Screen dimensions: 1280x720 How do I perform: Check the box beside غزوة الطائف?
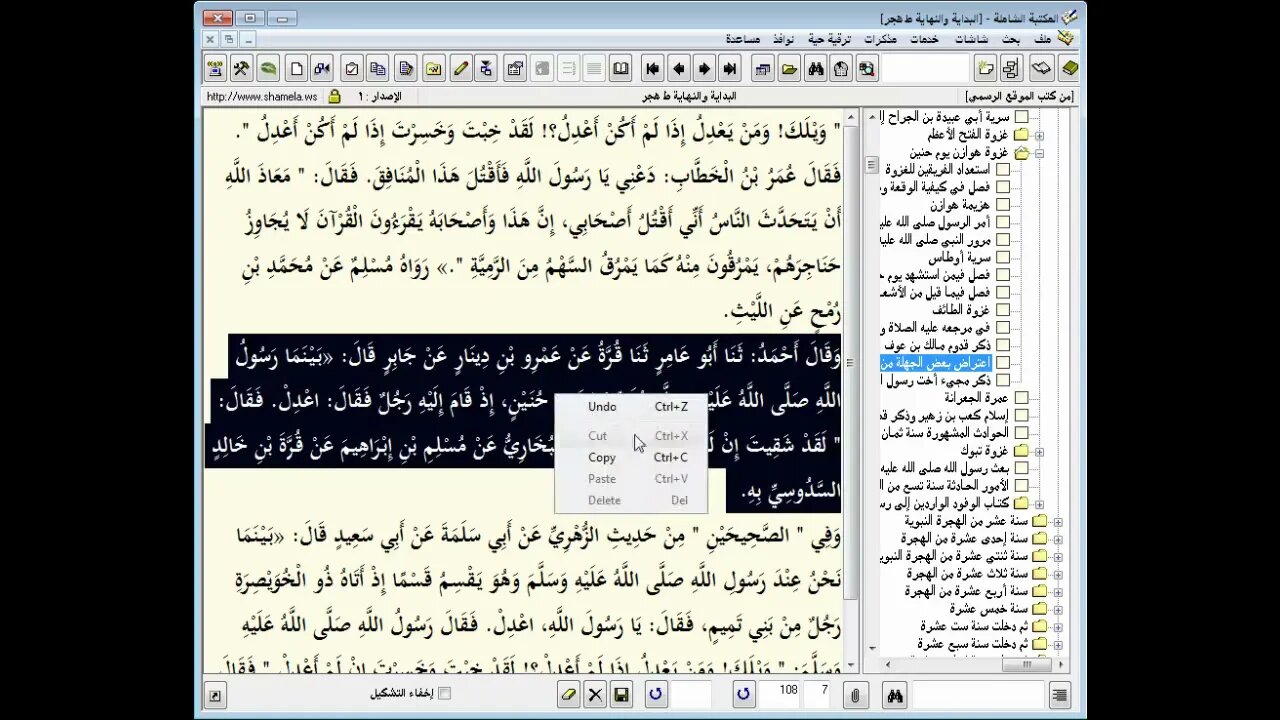point(1002,310)
